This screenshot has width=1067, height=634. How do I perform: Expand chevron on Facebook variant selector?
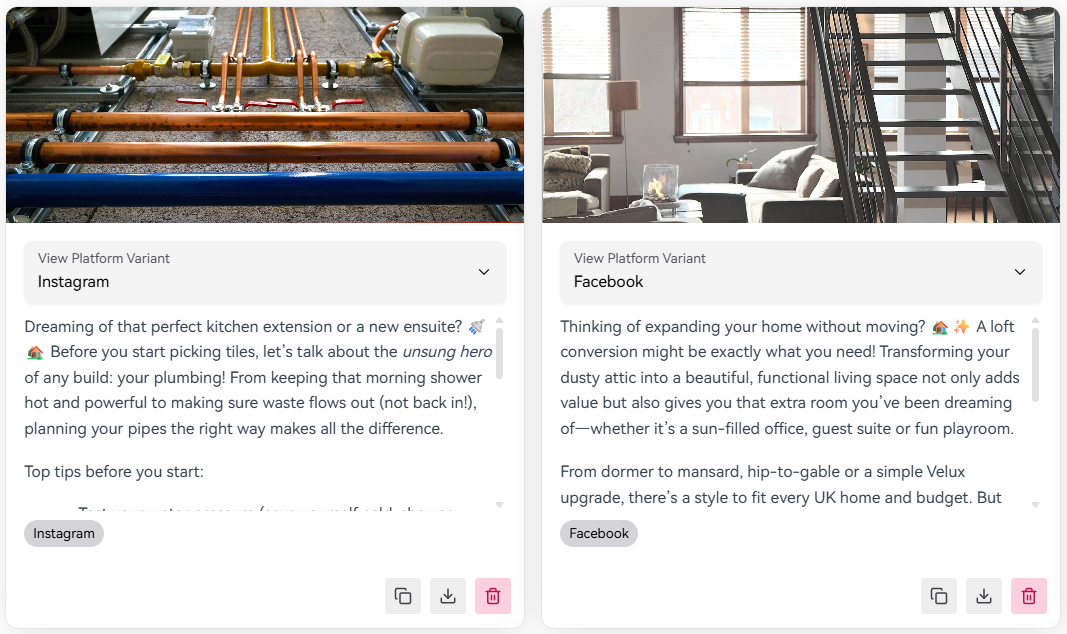click(1020, 272)
